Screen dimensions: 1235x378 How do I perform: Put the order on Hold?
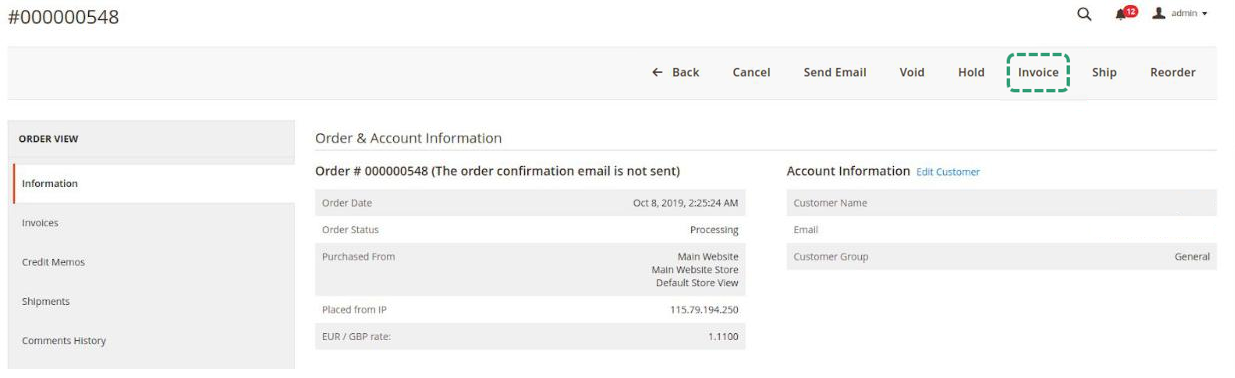point(971,72)
